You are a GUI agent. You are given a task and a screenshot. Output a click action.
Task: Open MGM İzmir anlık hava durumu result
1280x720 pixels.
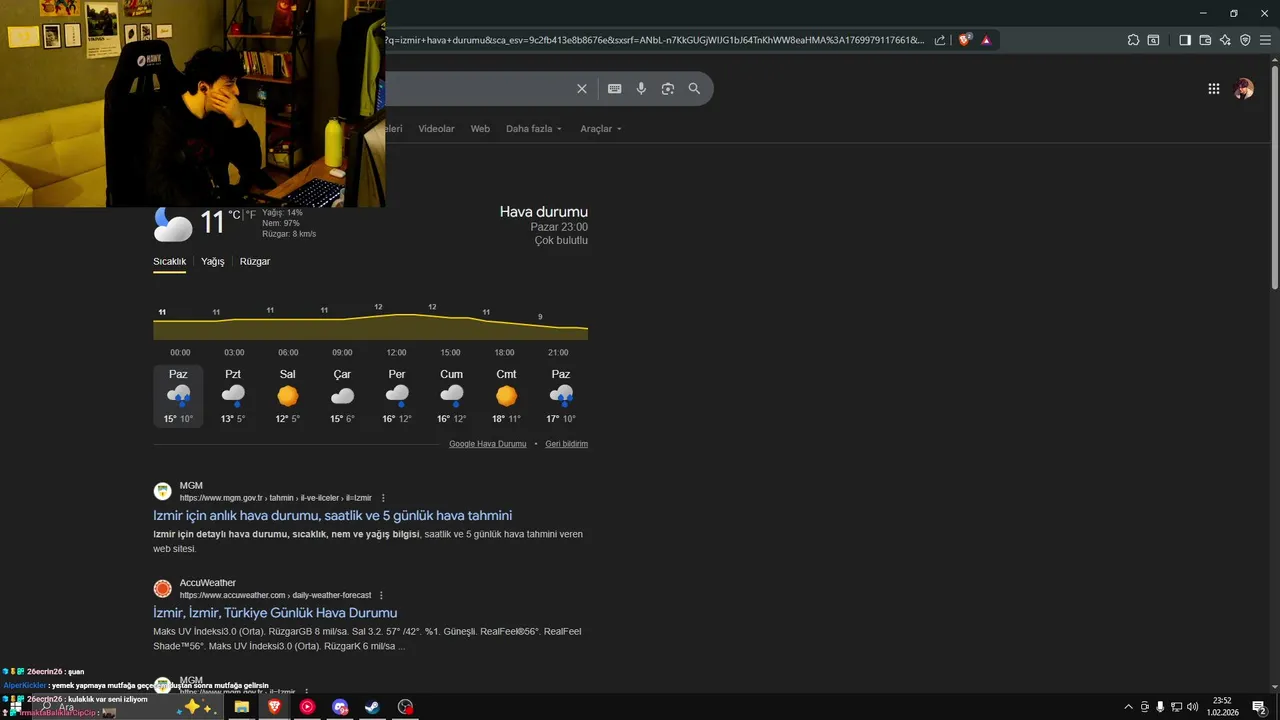pos(332,516)
